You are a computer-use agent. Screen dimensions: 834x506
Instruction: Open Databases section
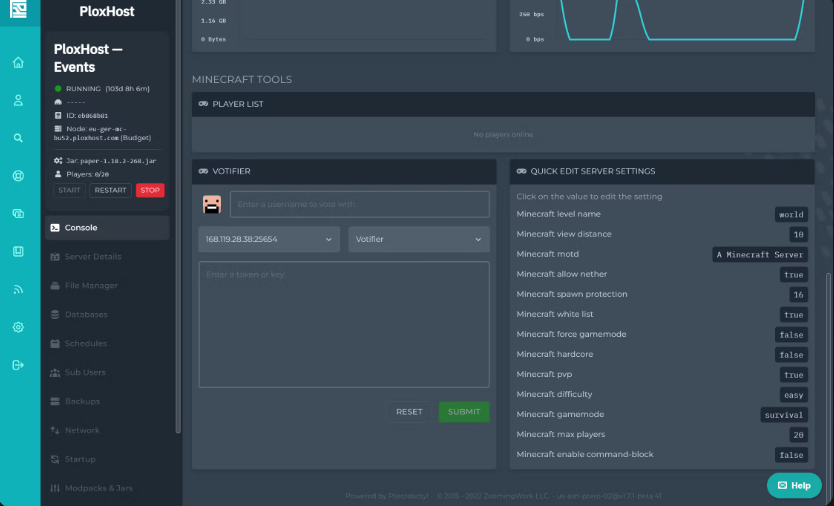coord(107,314)
